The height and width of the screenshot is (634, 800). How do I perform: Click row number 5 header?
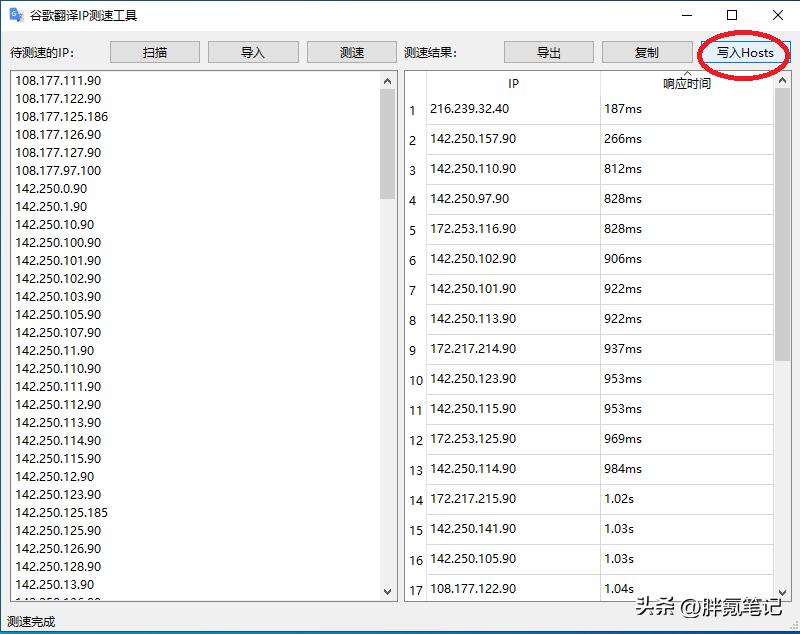(x=413, y=231)
